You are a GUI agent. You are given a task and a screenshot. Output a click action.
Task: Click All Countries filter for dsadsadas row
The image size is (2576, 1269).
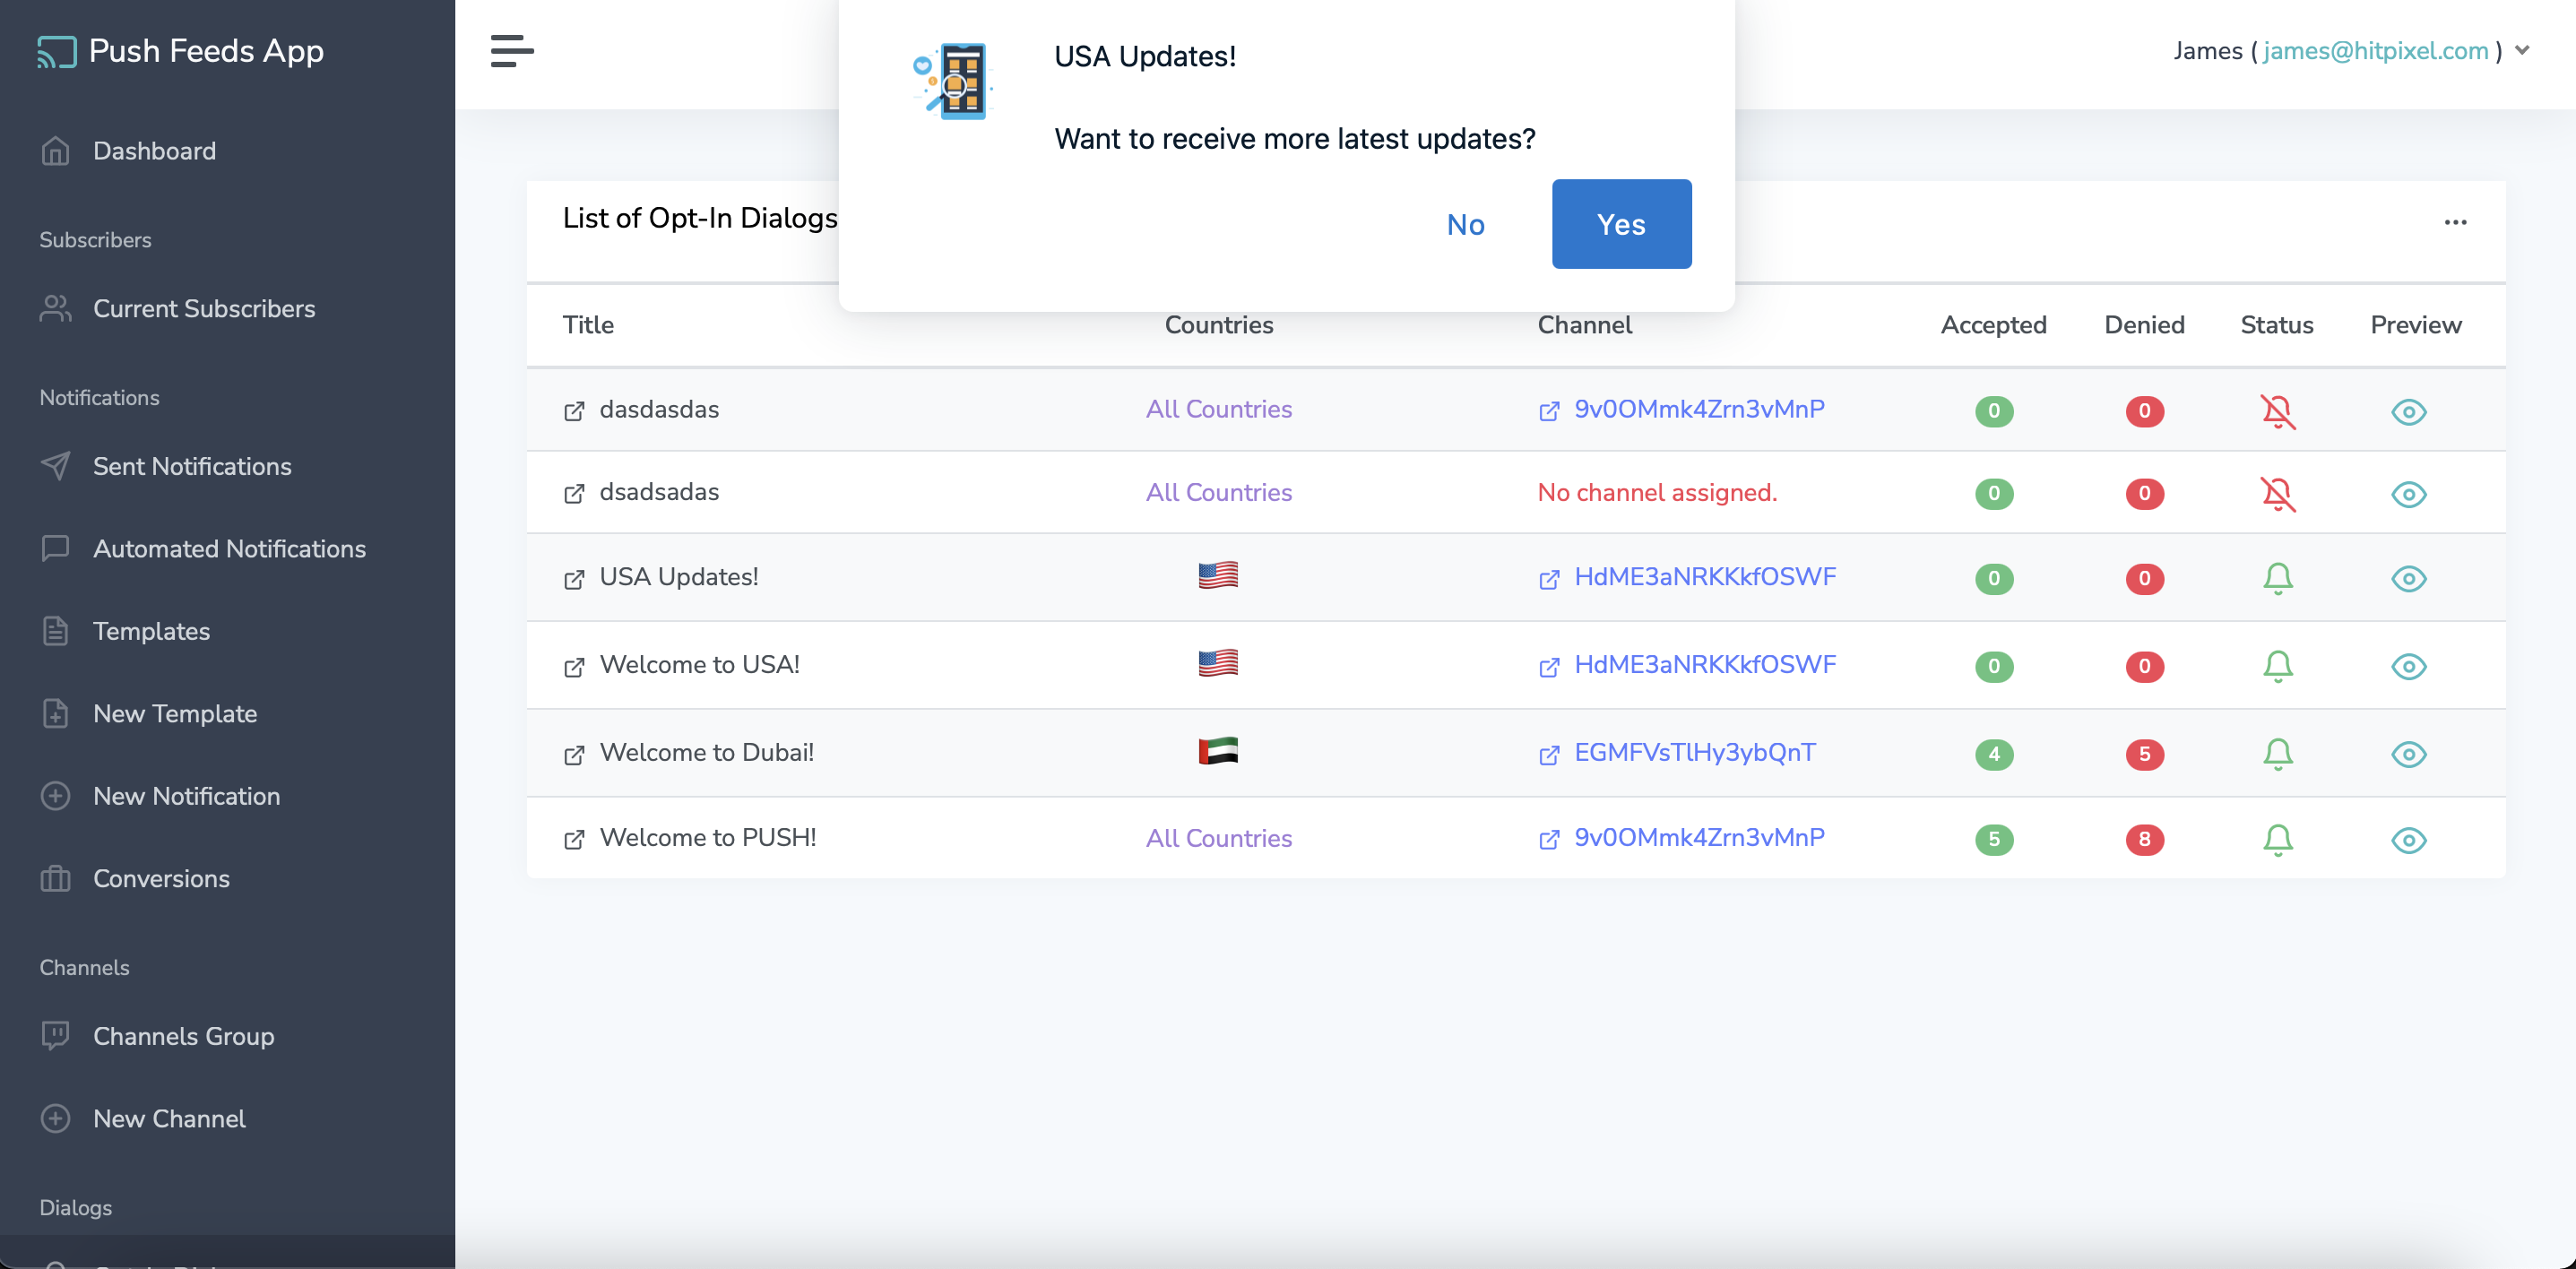coord(1217,491)
